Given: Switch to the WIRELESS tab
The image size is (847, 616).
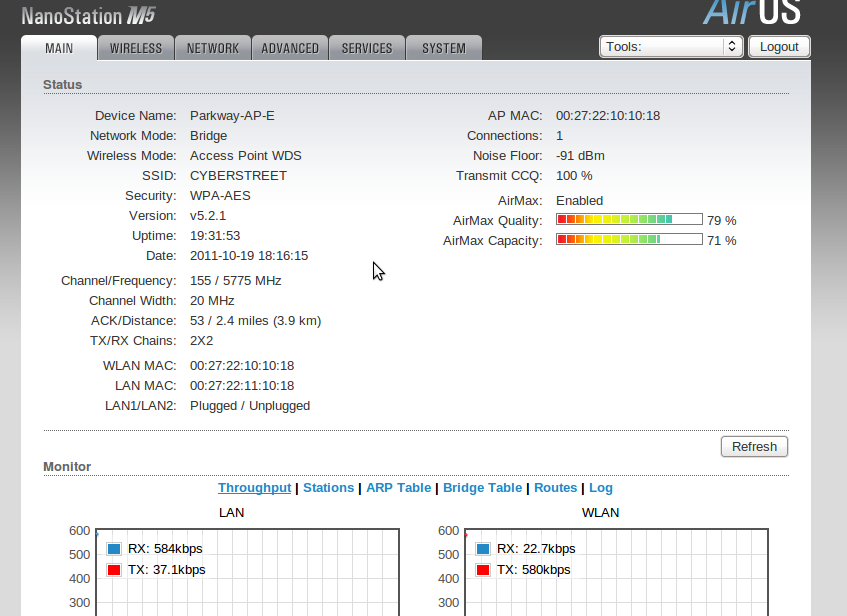Looking at the screenshot, I should pyautogui.click(x=136, y=48).
